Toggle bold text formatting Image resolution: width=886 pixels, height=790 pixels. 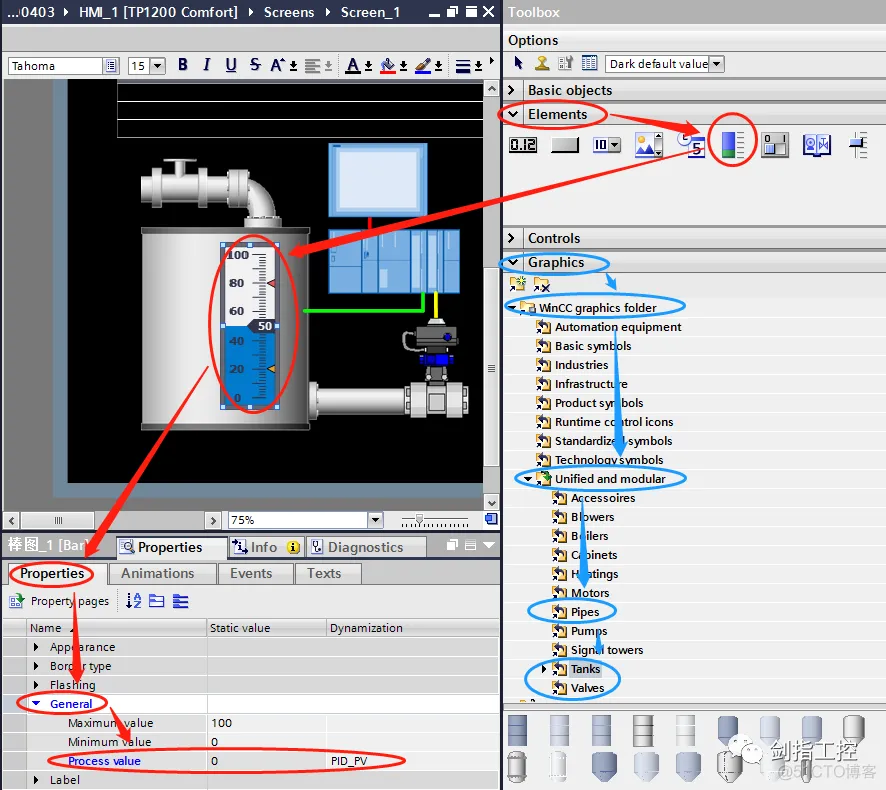(183, 65)
